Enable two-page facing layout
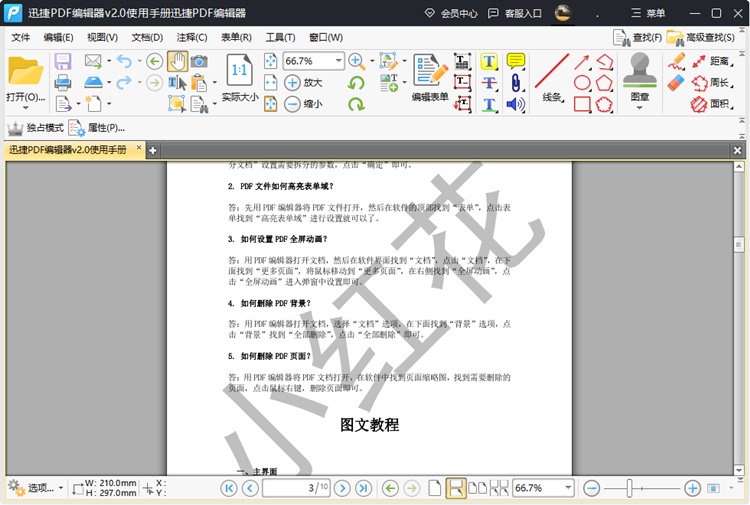The width and height of the screenshot is (750, 505). [477, 488]
